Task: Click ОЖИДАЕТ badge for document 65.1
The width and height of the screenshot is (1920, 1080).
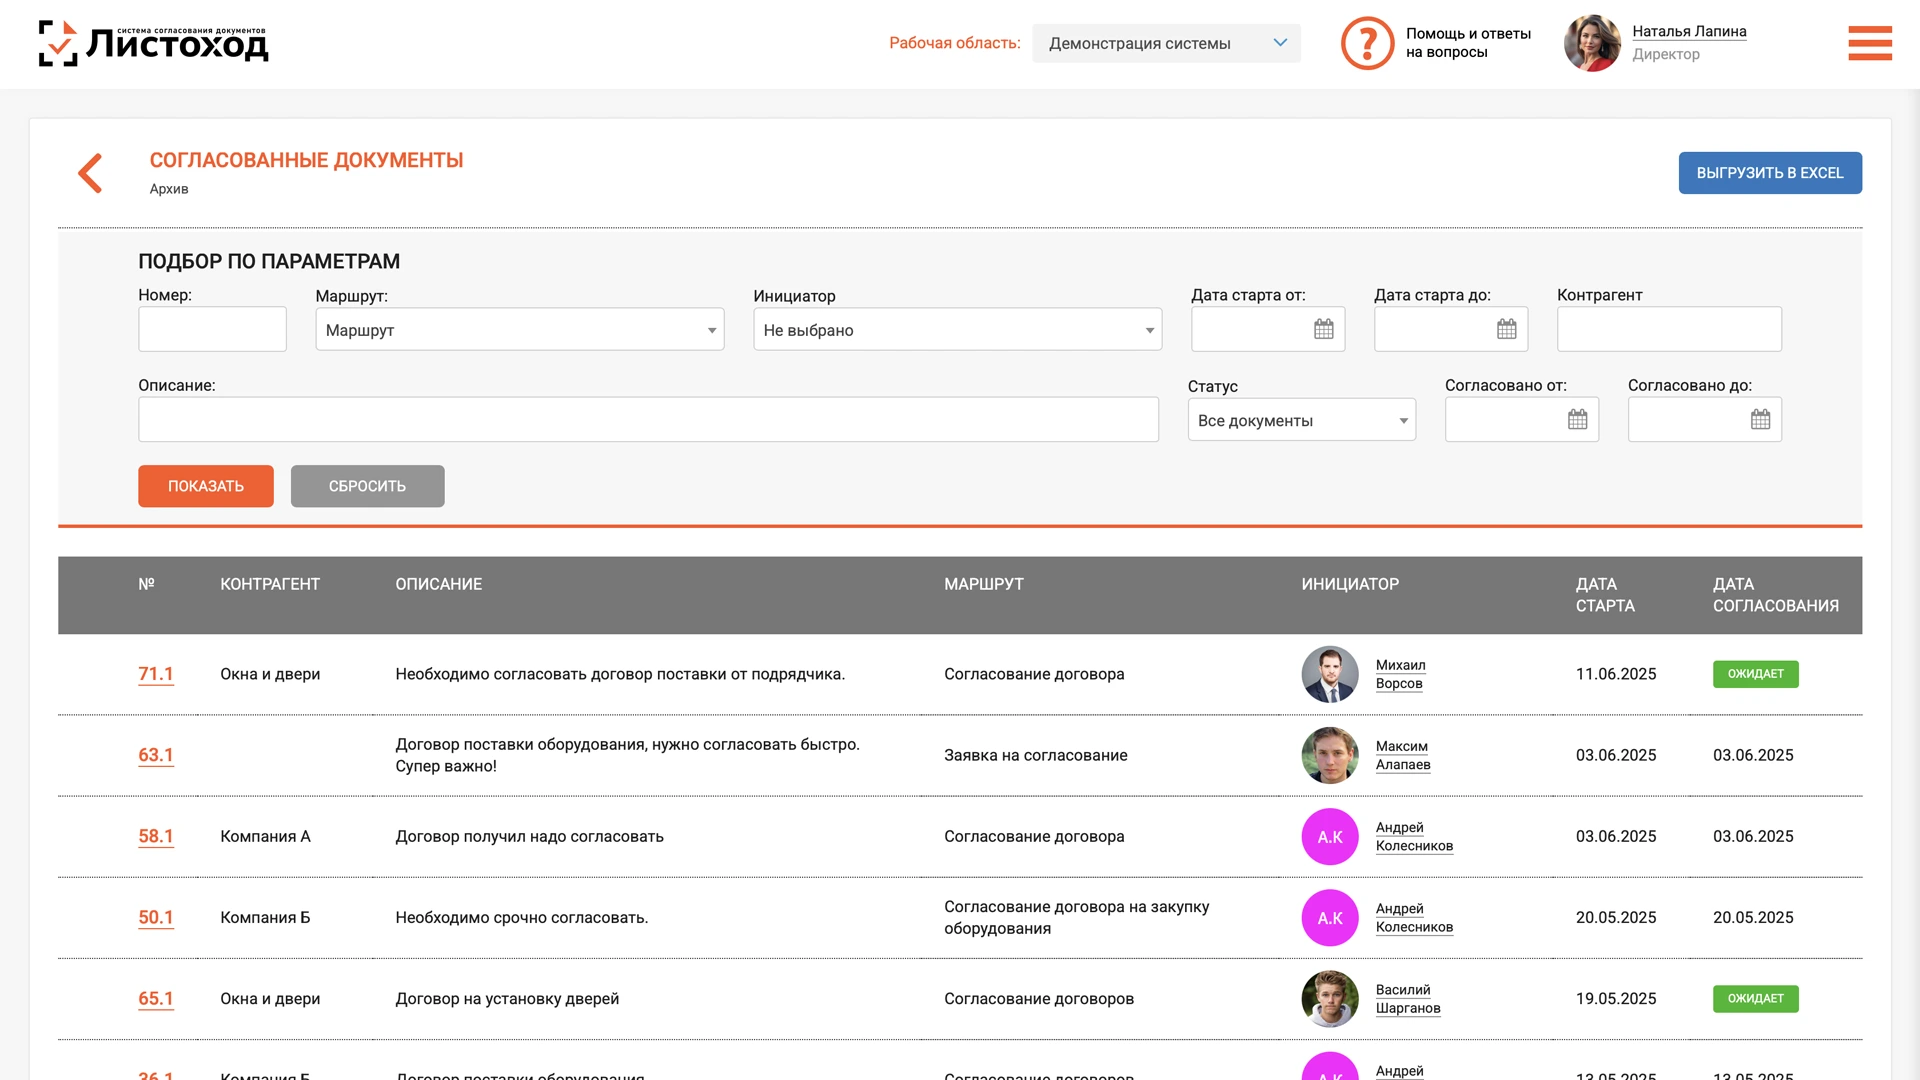Action: pos(1755,999)
